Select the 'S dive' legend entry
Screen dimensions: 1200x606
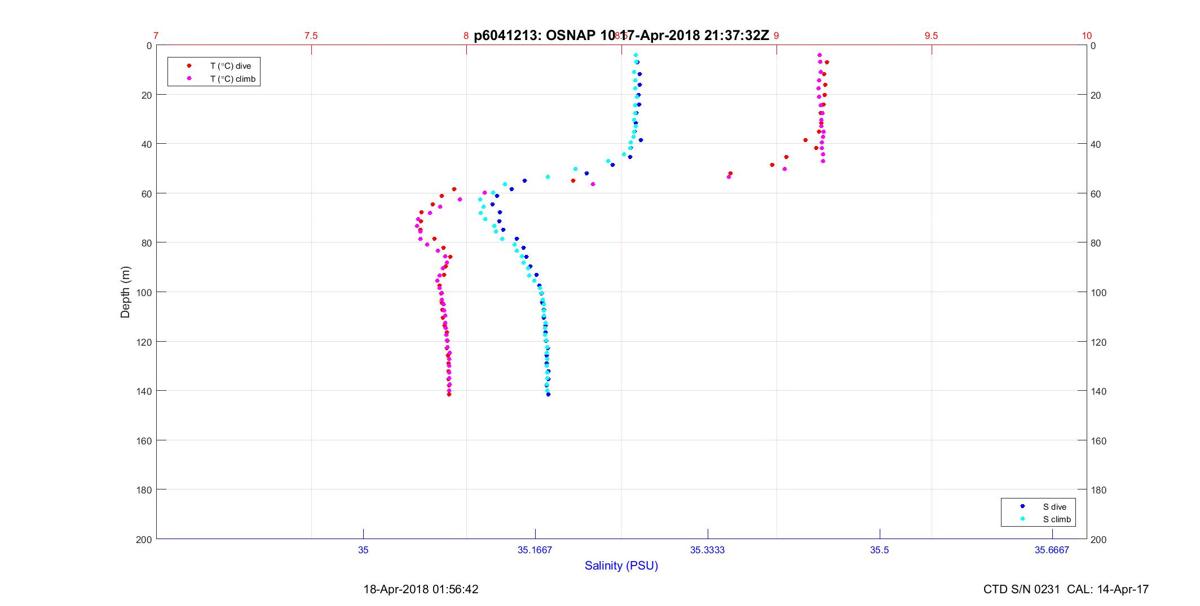click(1055, 507)
